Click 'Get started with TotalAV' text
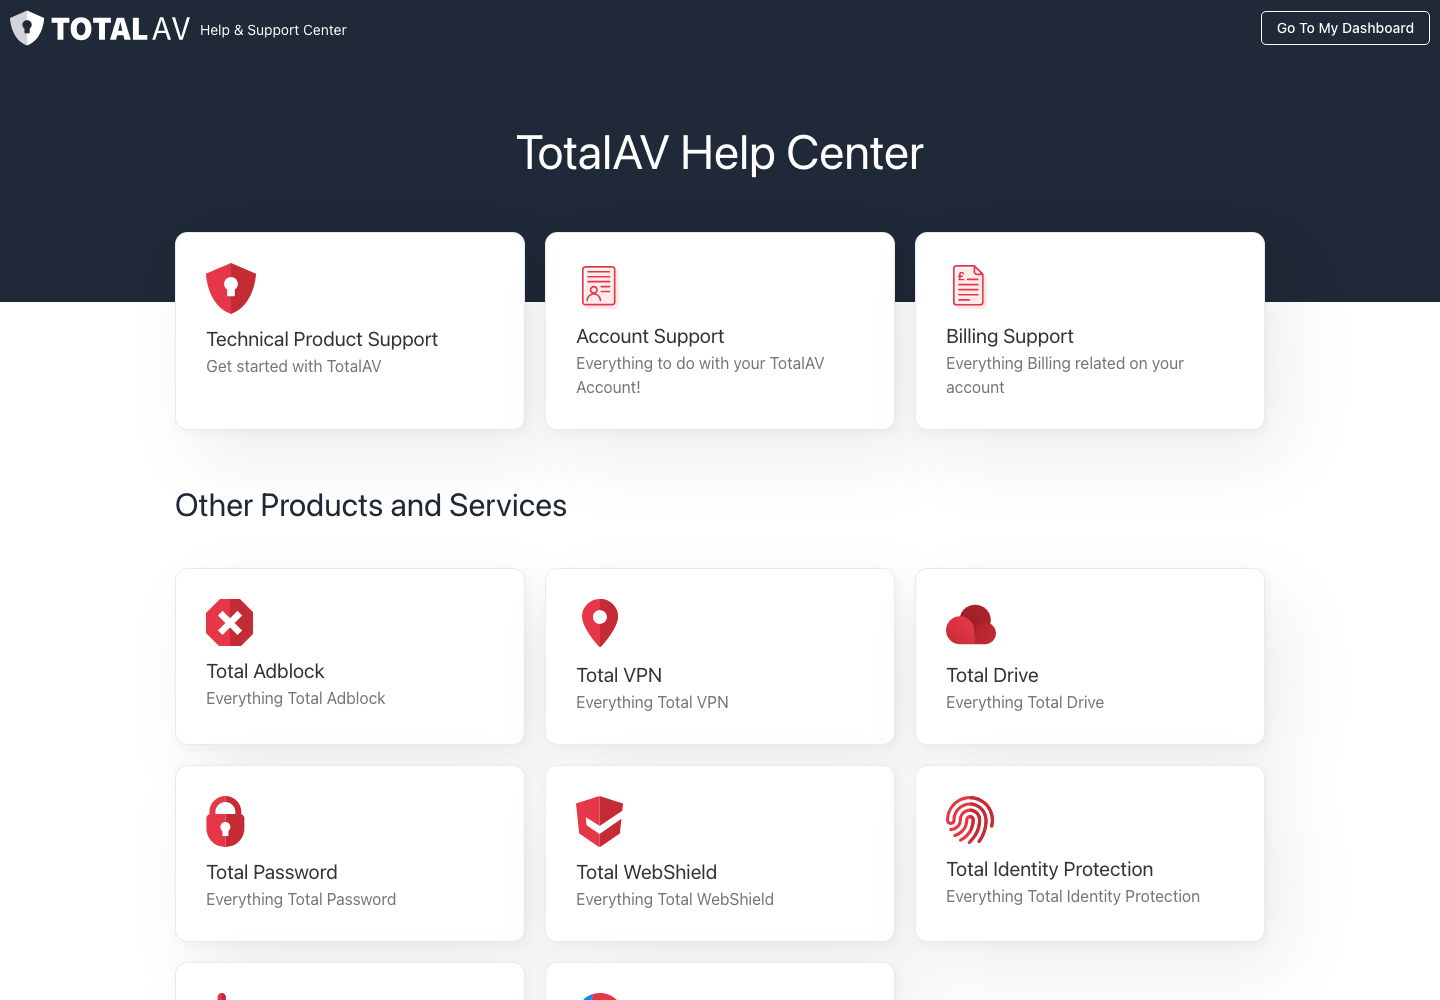1440x1000 pixels. [294, 366]
